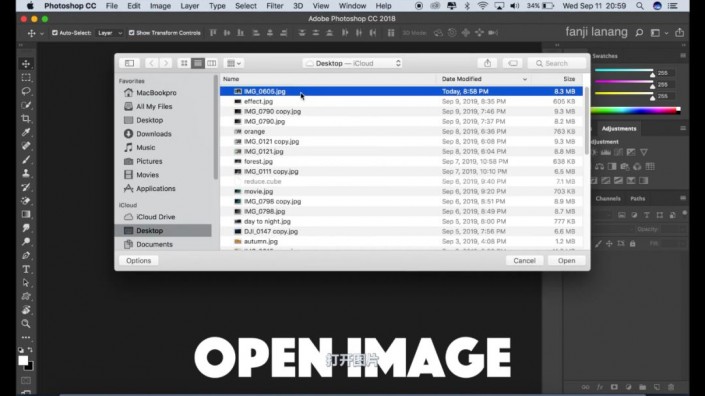Open the item arrangement dropdown

(233, 63)
